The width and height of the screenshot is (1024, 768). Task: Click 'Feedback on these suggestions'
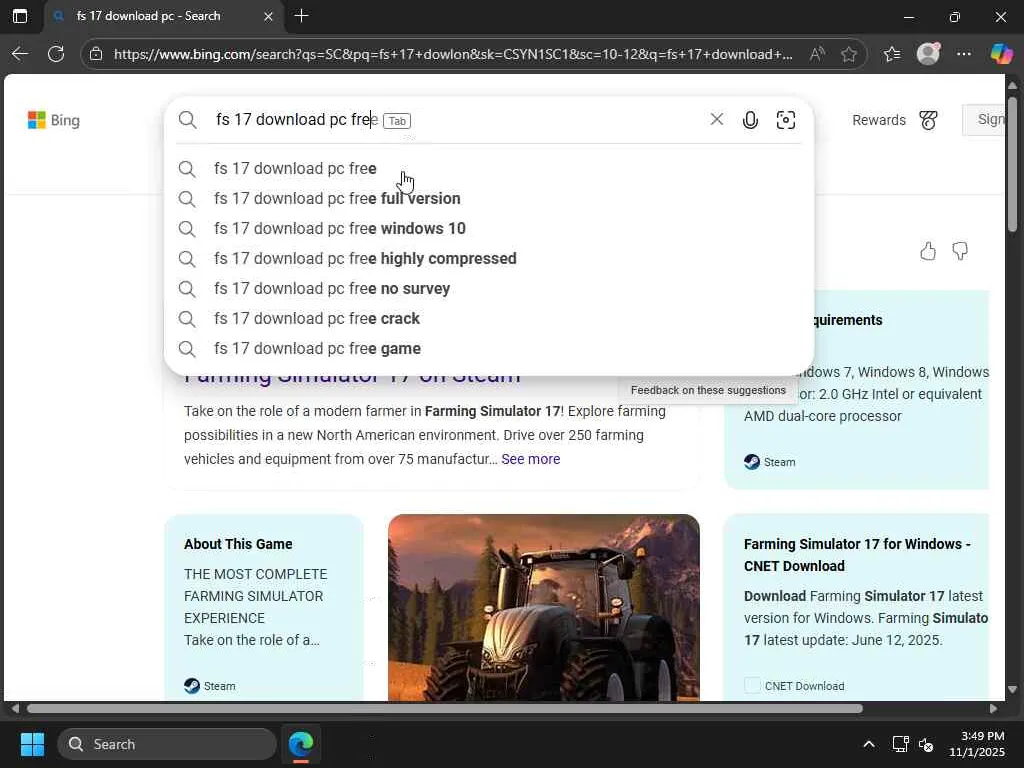(708, 390)
